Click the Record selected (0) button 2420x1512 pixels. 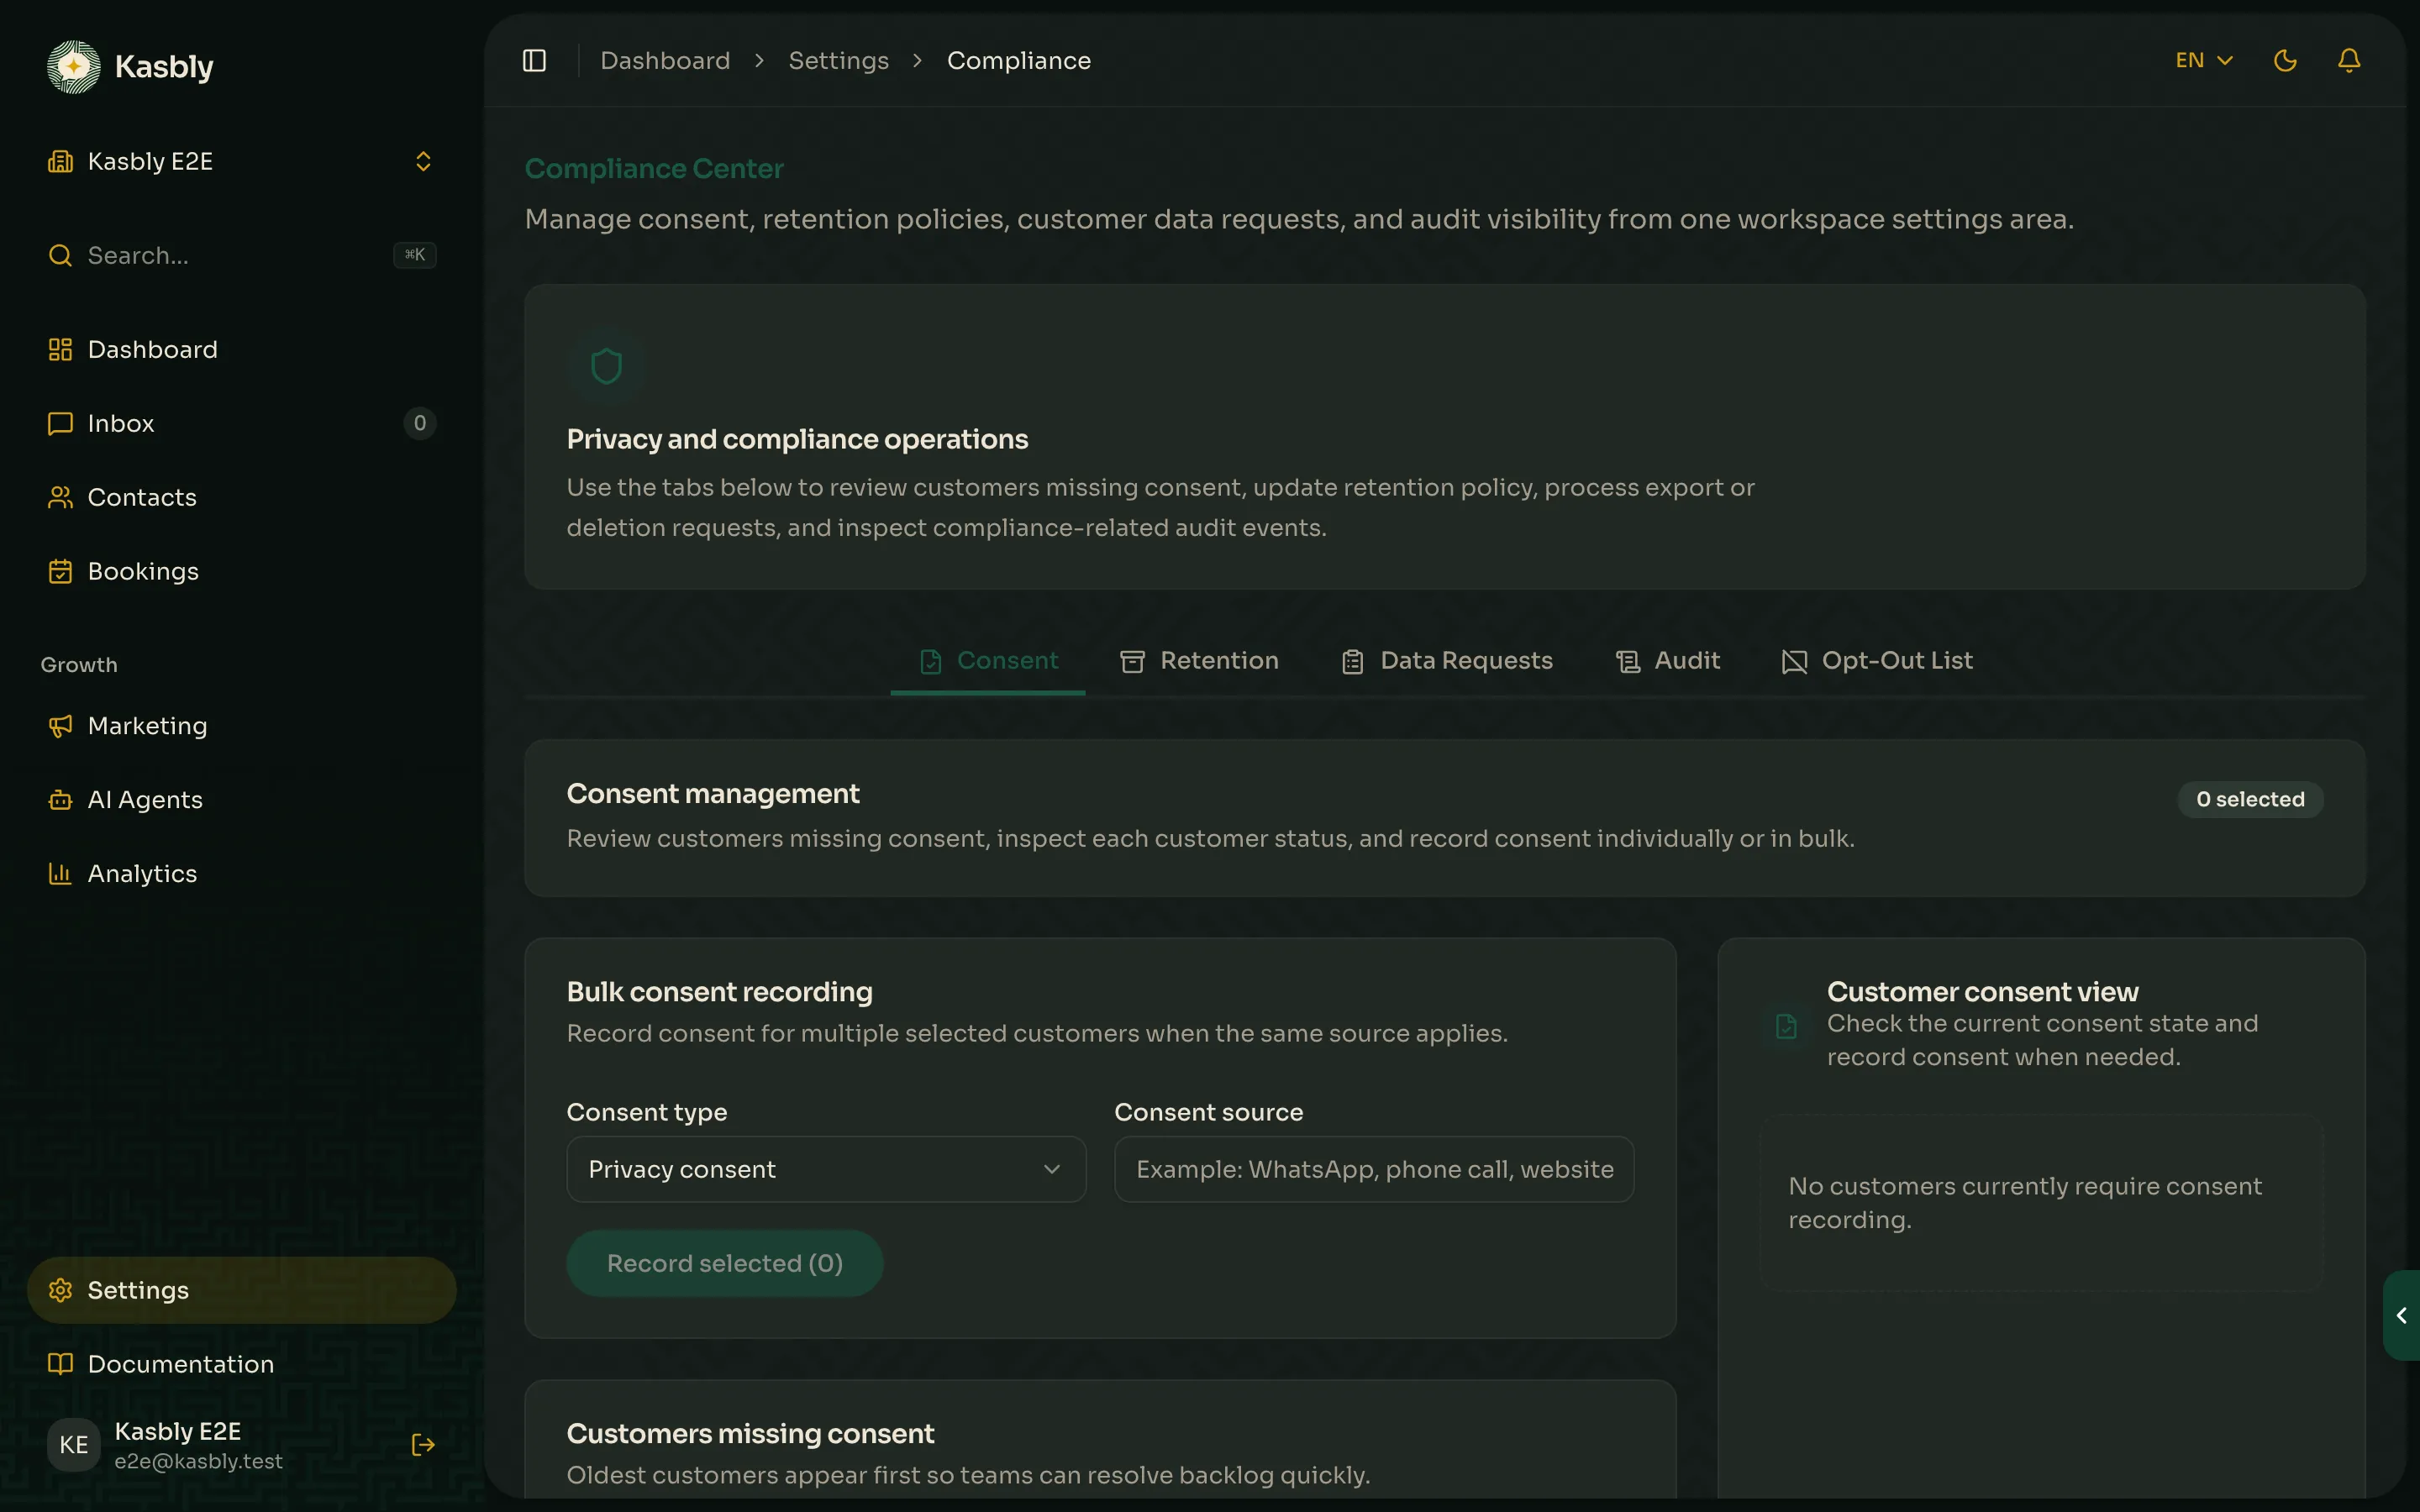[725, 1264]
